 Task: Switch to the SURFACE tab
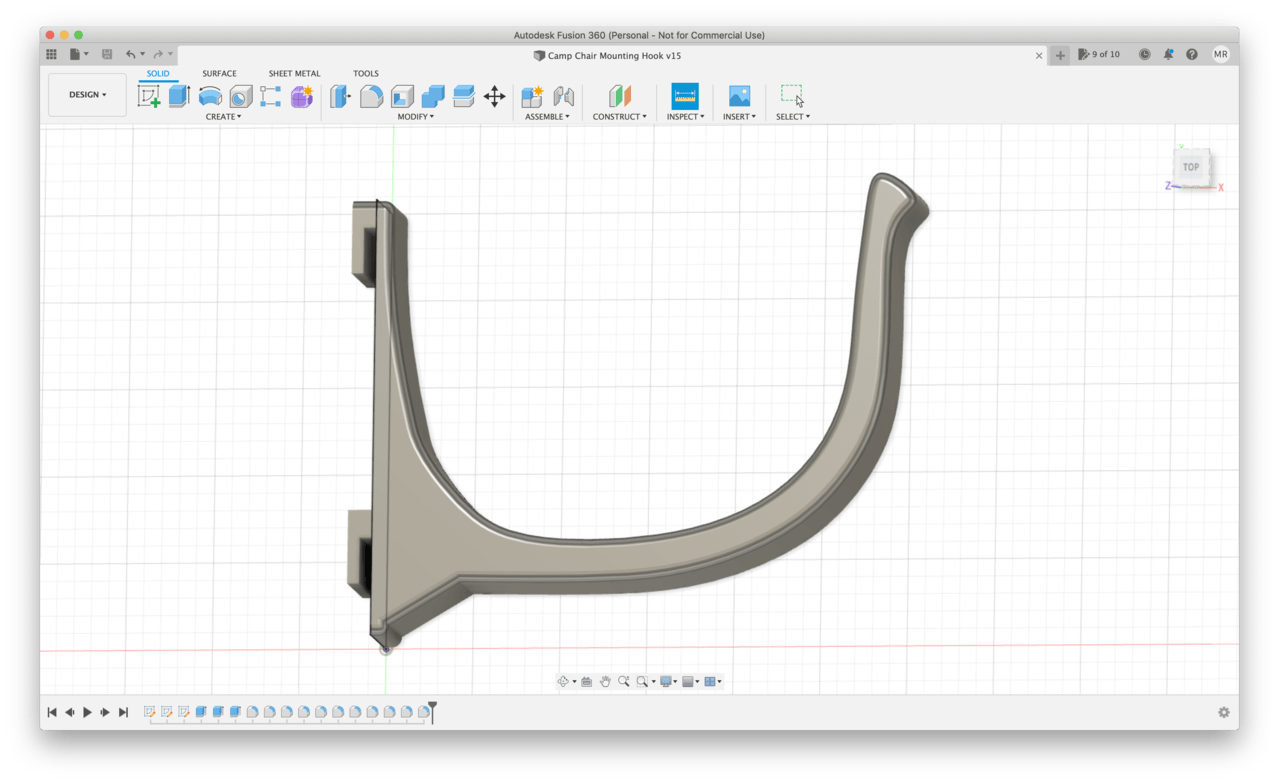(219, 73)
